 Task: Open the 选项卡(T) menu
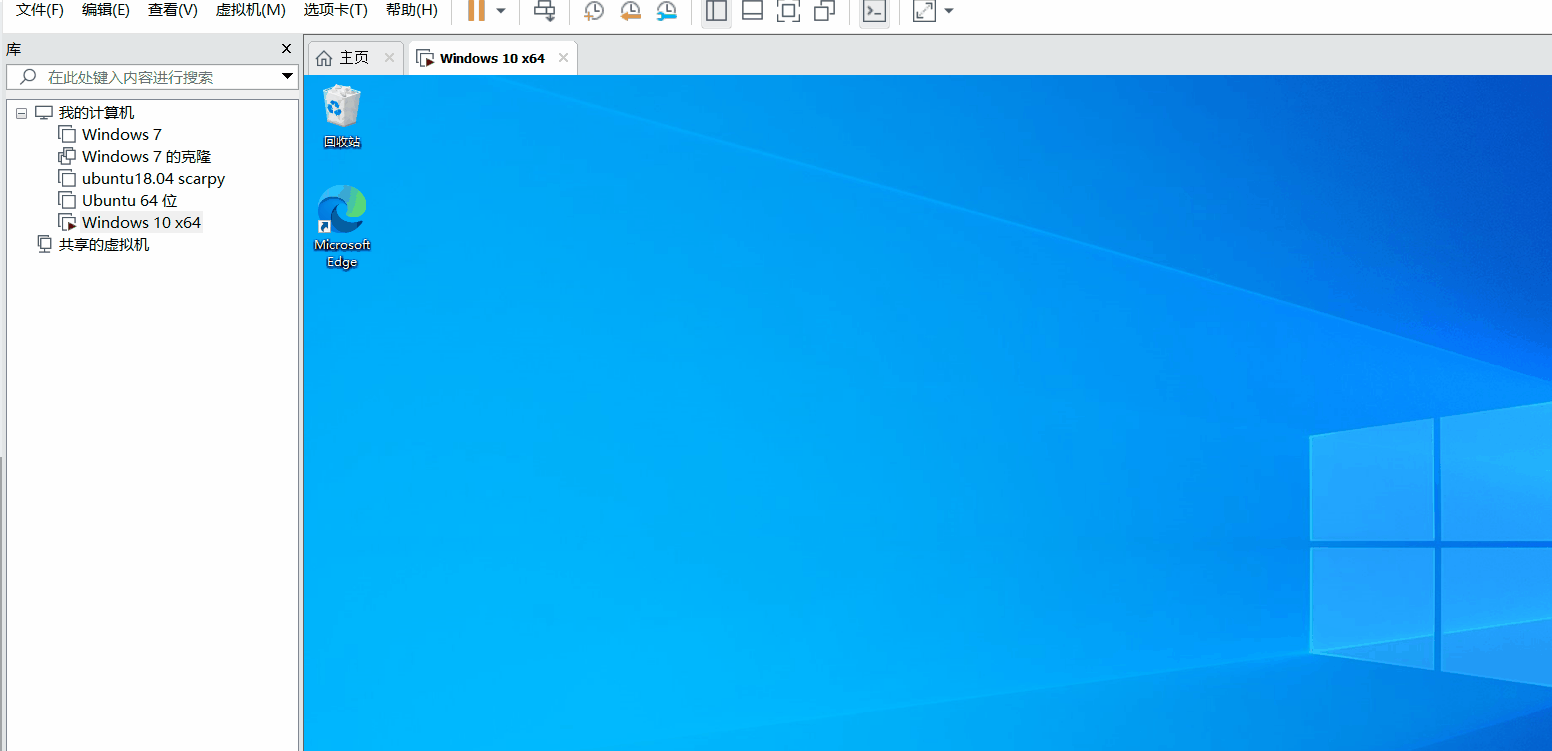point(336,10)
